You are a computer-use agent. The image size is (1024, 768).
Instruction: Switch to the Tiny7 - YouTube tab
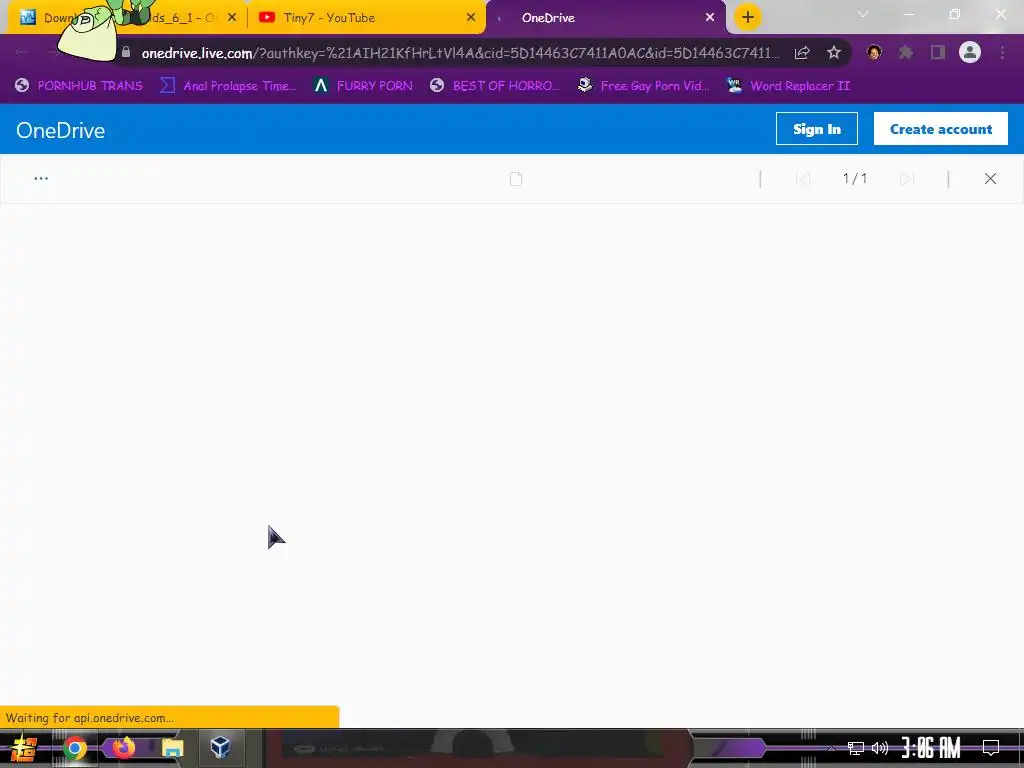[x=366, y=18]
